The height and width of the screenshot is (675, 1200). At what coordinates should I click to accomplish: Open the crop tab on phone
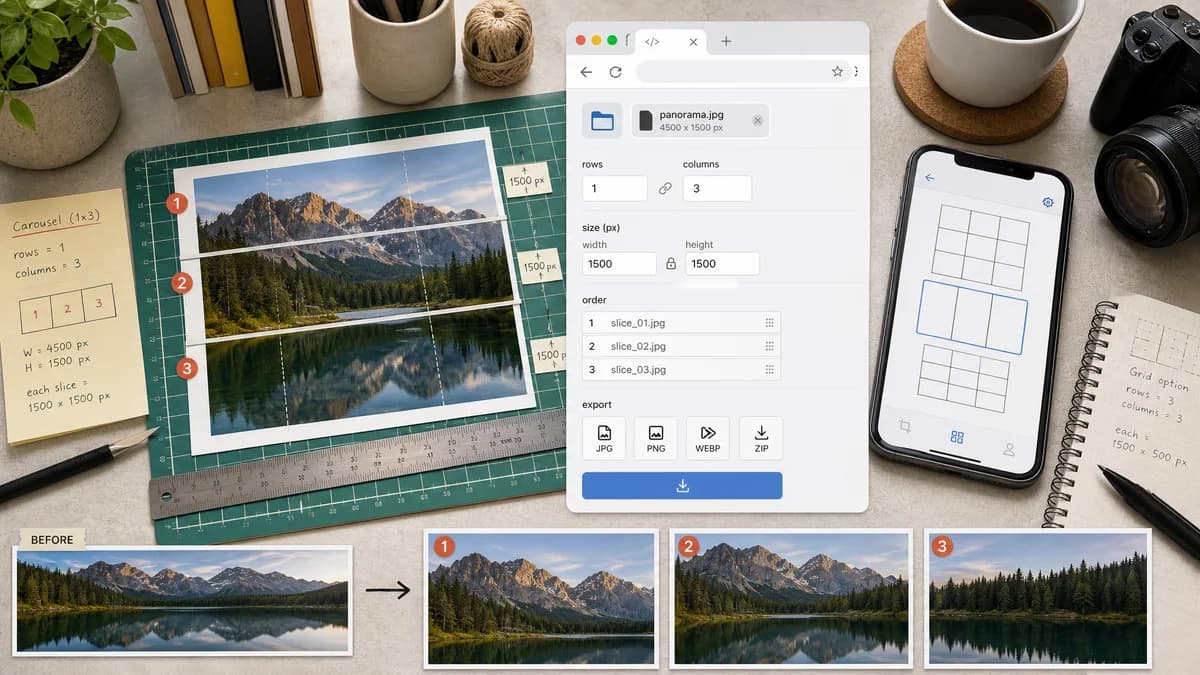tap(905, 426)
